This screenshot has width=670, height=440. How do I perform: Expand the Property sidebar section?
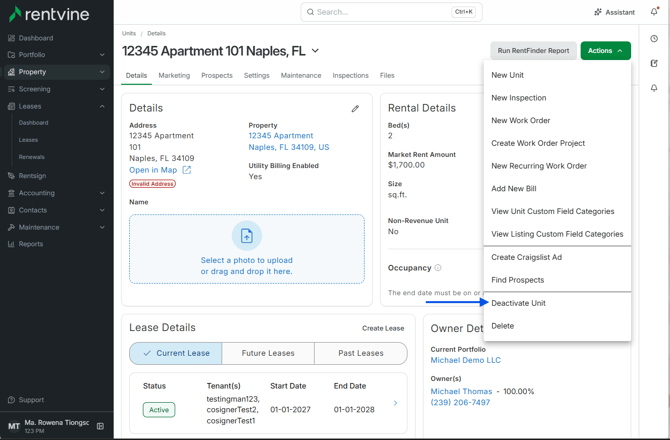pos(102,72)
